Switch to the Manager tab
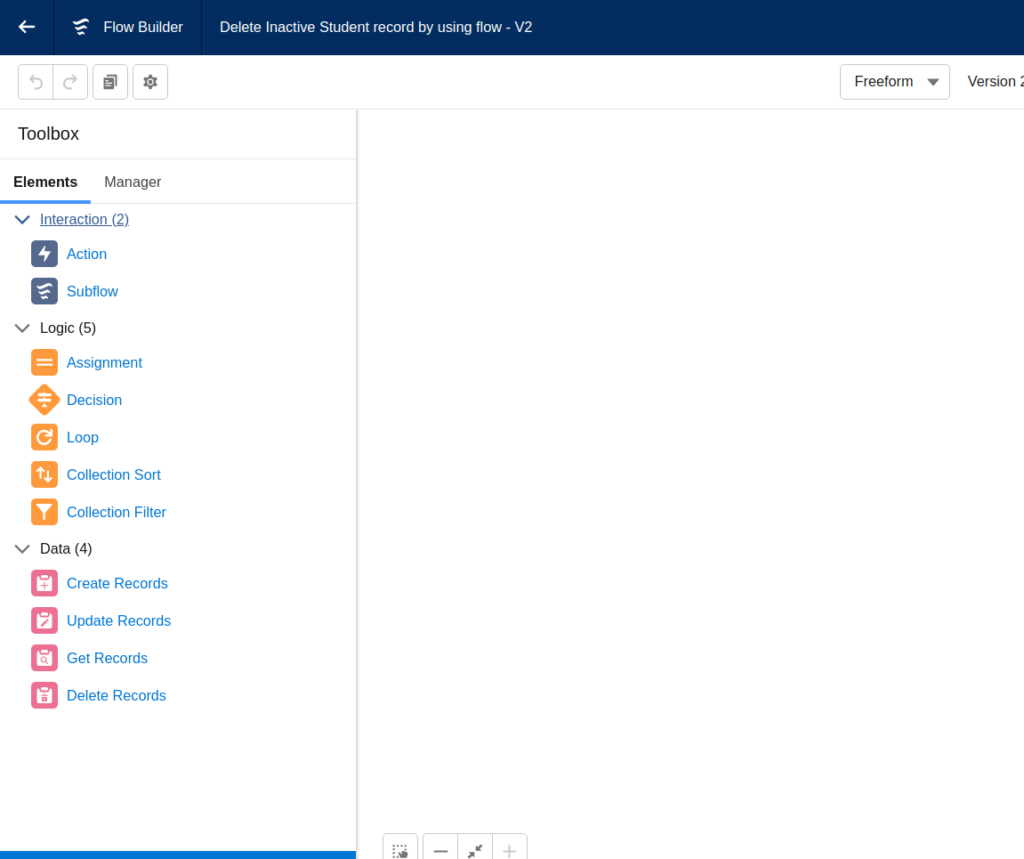 pos(132,182)
